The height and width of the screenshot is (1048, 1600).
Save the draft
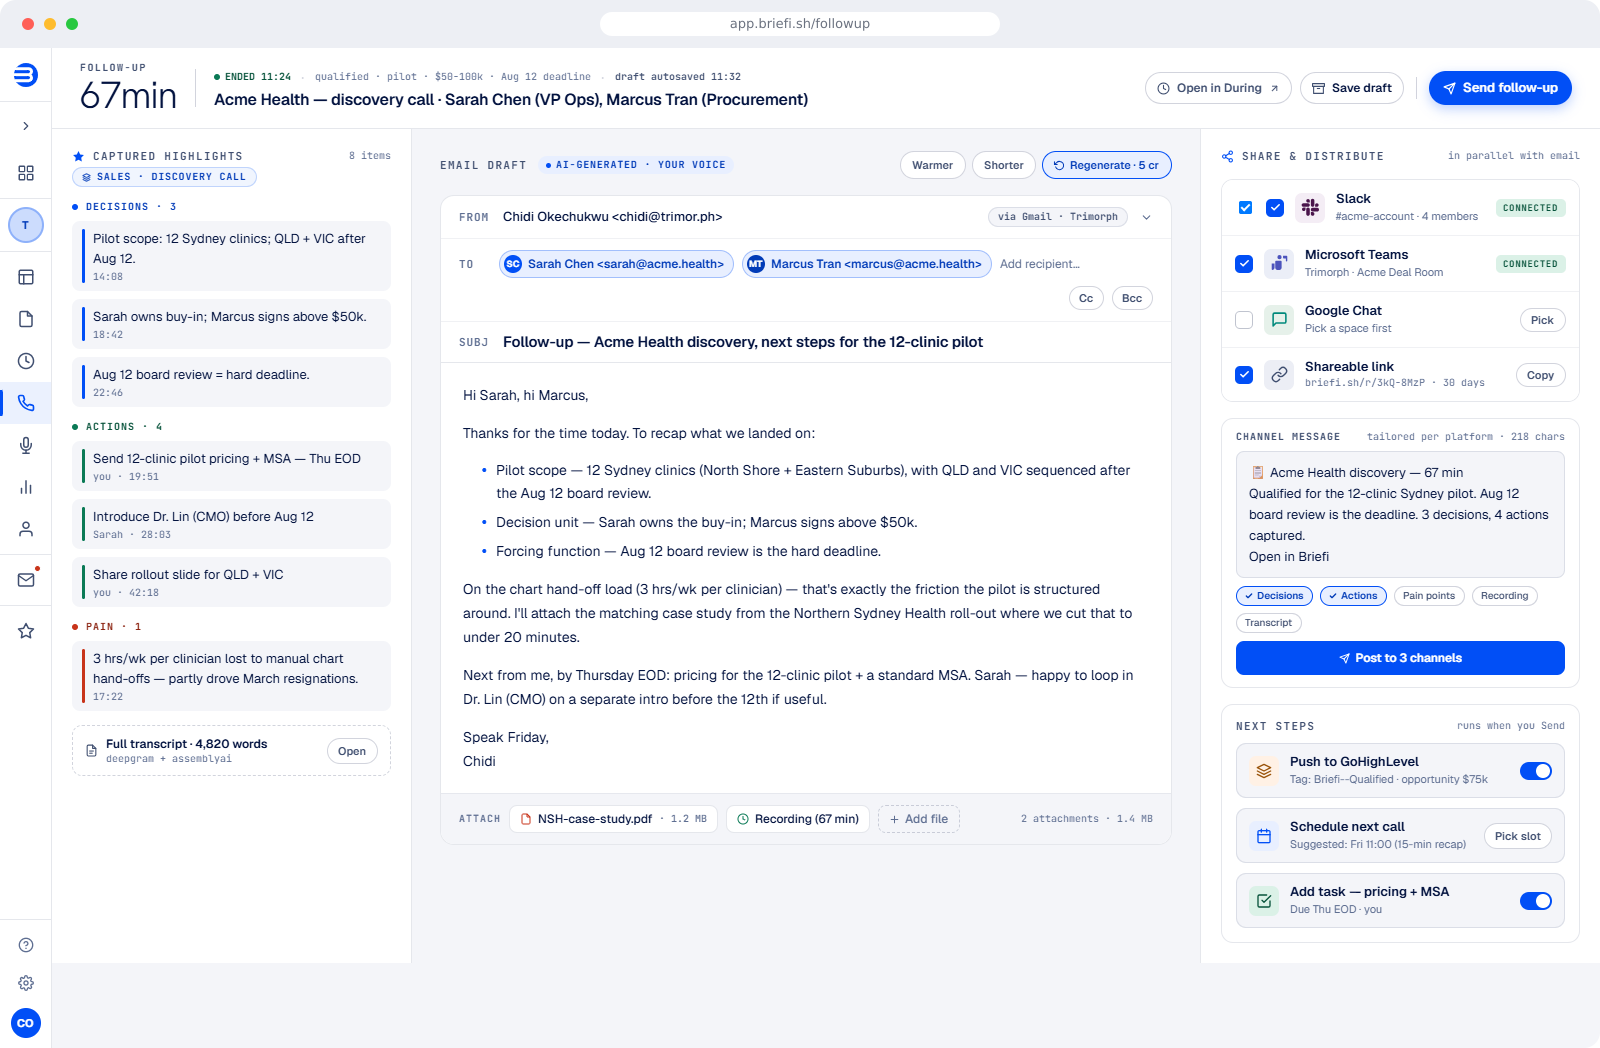[1352, 88]
